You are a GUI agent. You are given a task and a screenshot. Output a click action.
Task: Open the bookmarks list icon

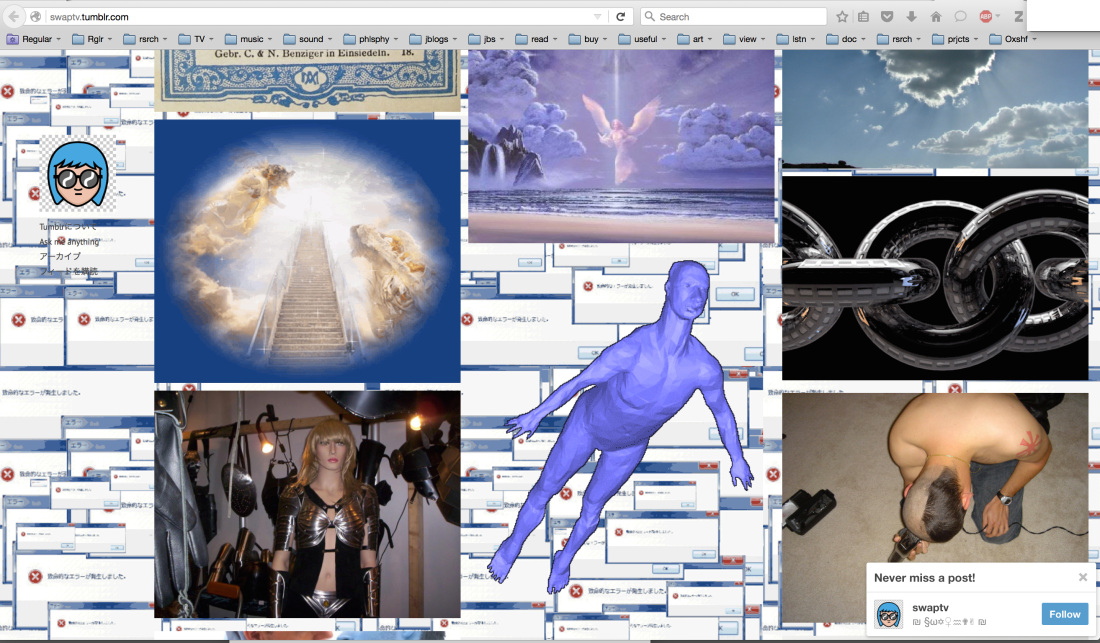[863, 17]
